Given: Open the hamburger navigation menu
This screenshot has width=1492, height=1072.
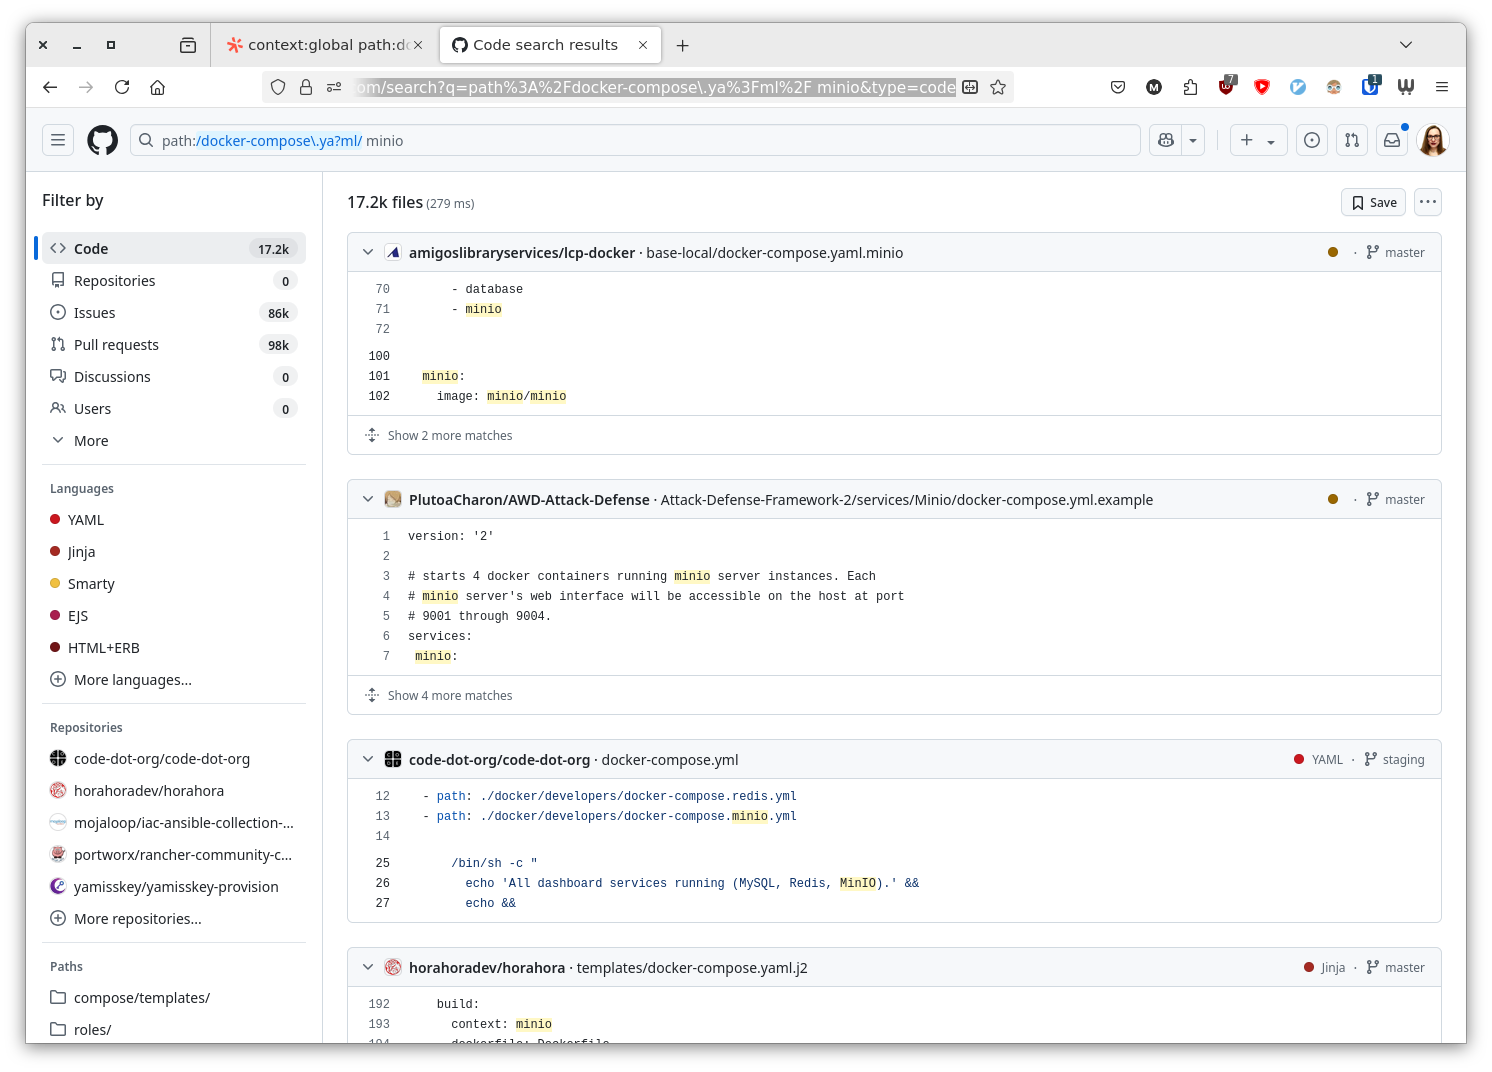Looking at the screenshot, I should coord(58,140).
